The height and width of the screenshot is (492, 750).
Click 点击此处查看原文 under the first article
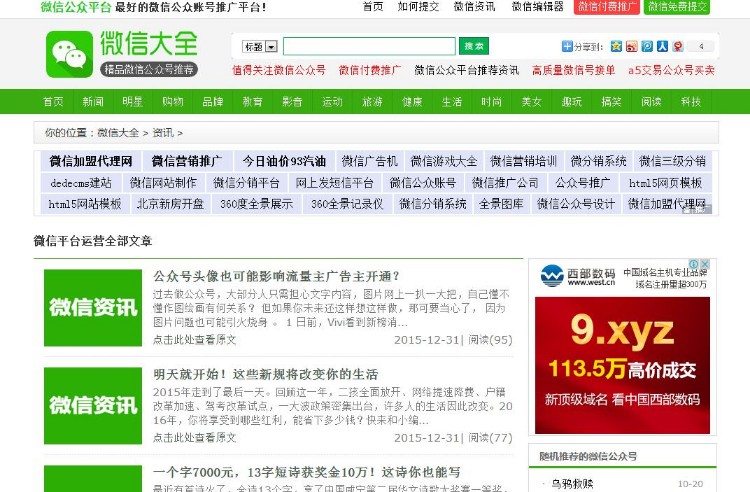(194, 339)
